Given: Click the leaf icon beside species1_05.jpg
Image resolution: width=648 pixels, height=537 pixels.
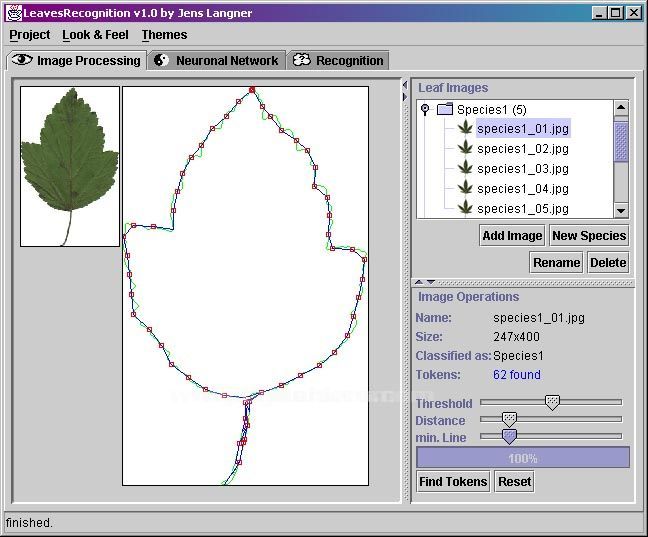Looking at the screenshot, I should click(x=464, y=208).
